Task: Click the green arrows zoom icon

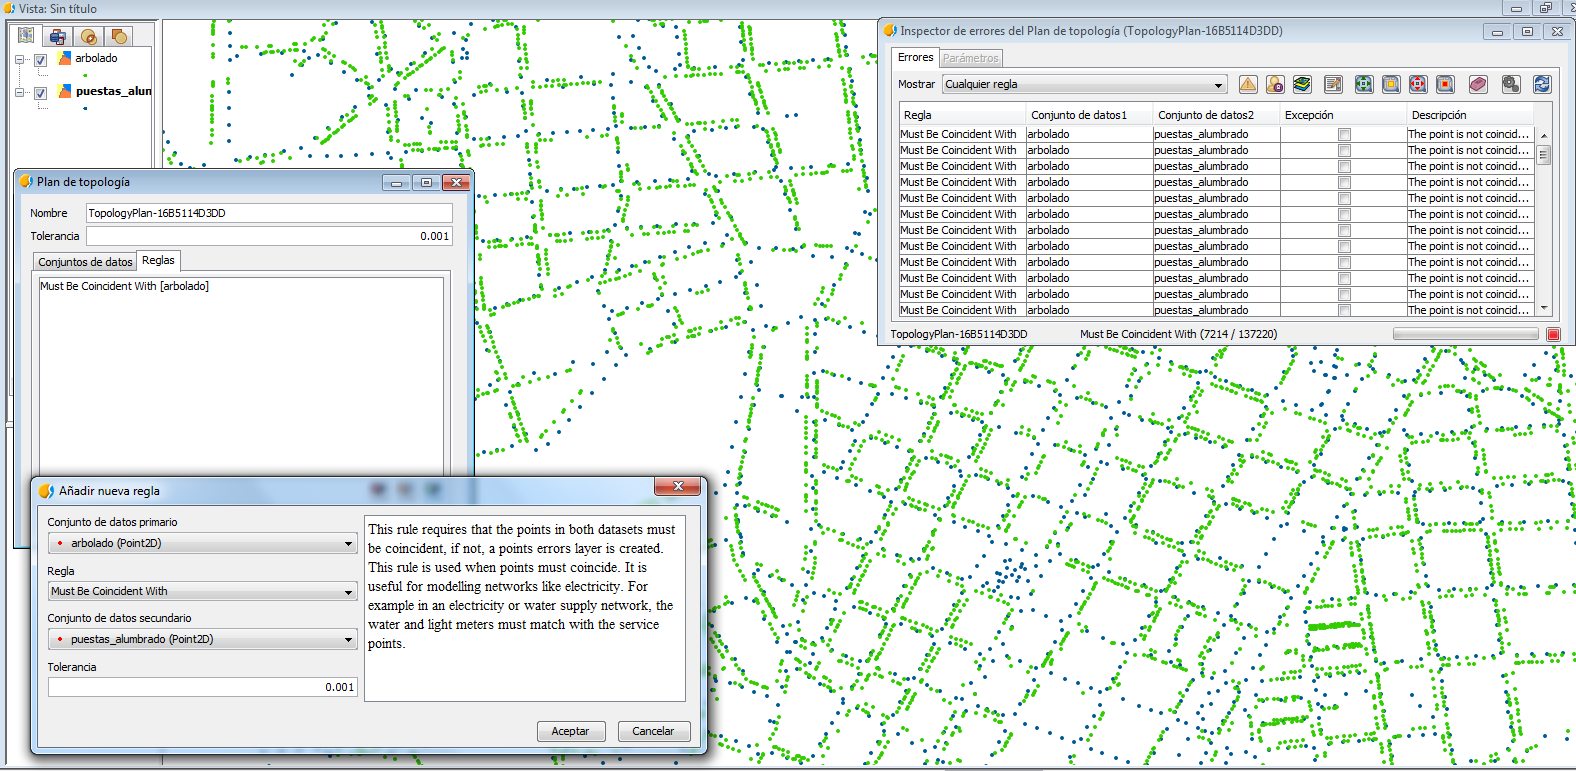Action: coord(1364,85)
